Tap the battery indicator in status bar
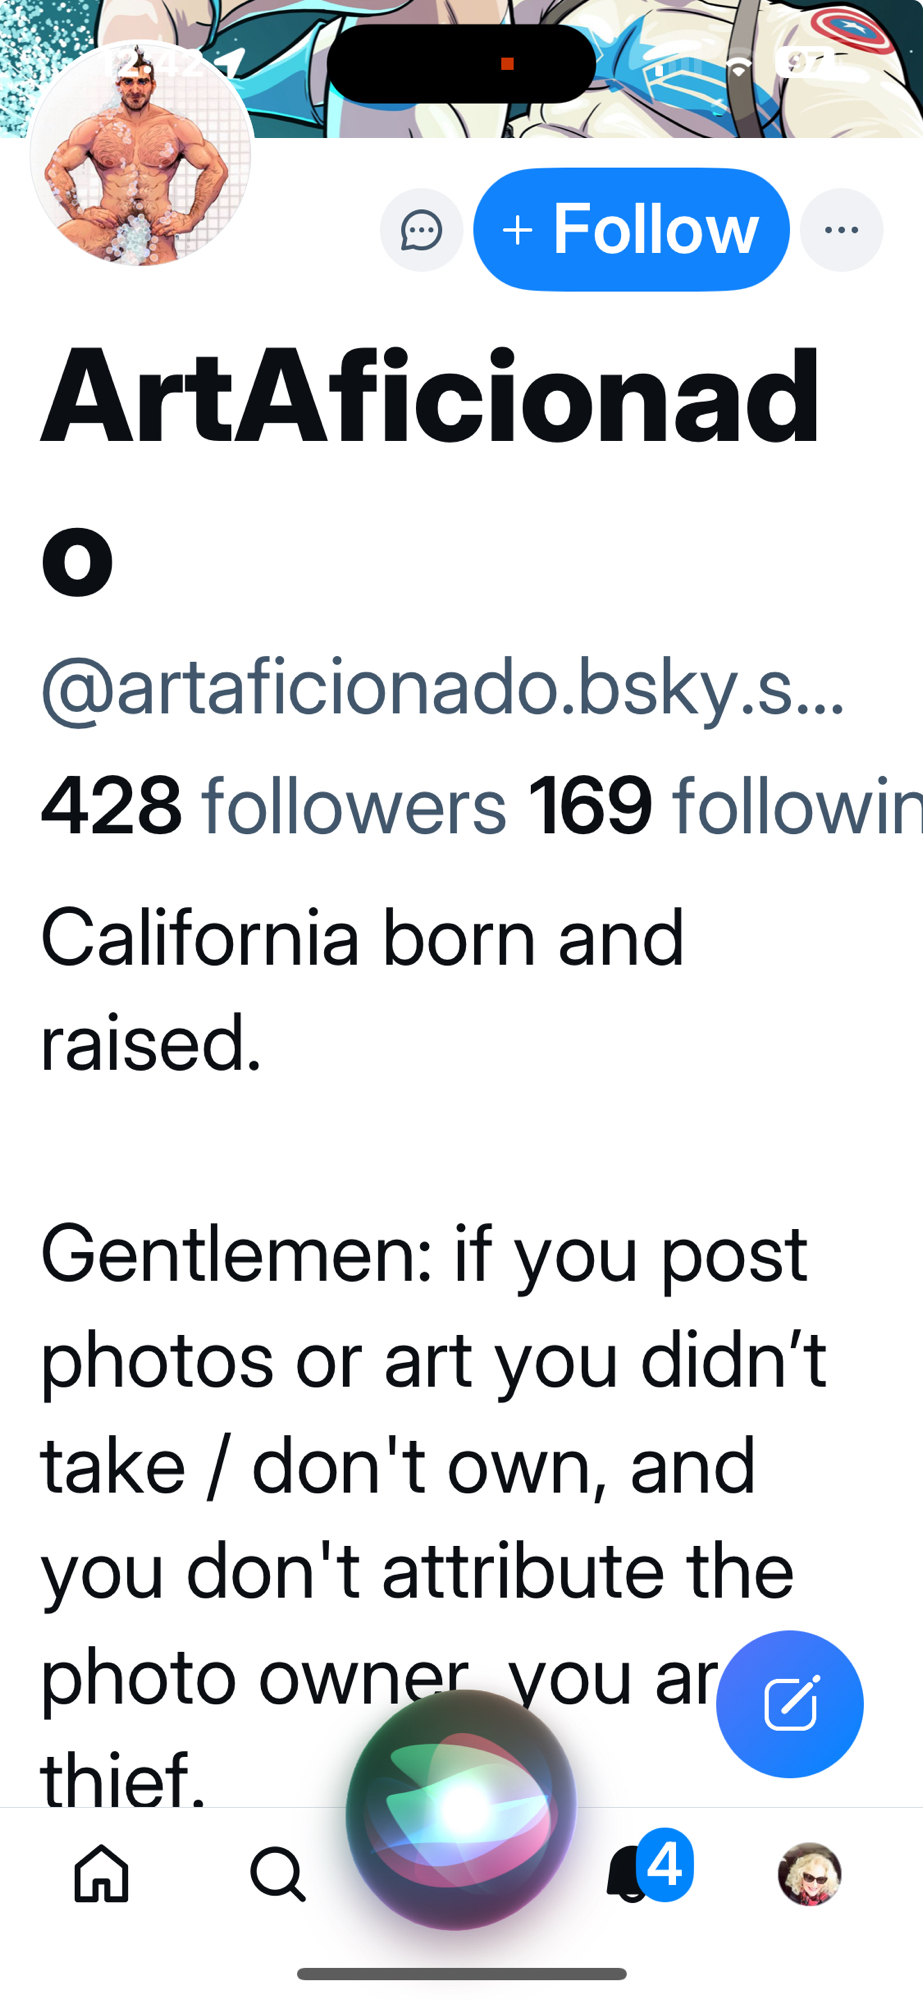The height and width of the screenshot is (2000, 923). click(806, 63)
